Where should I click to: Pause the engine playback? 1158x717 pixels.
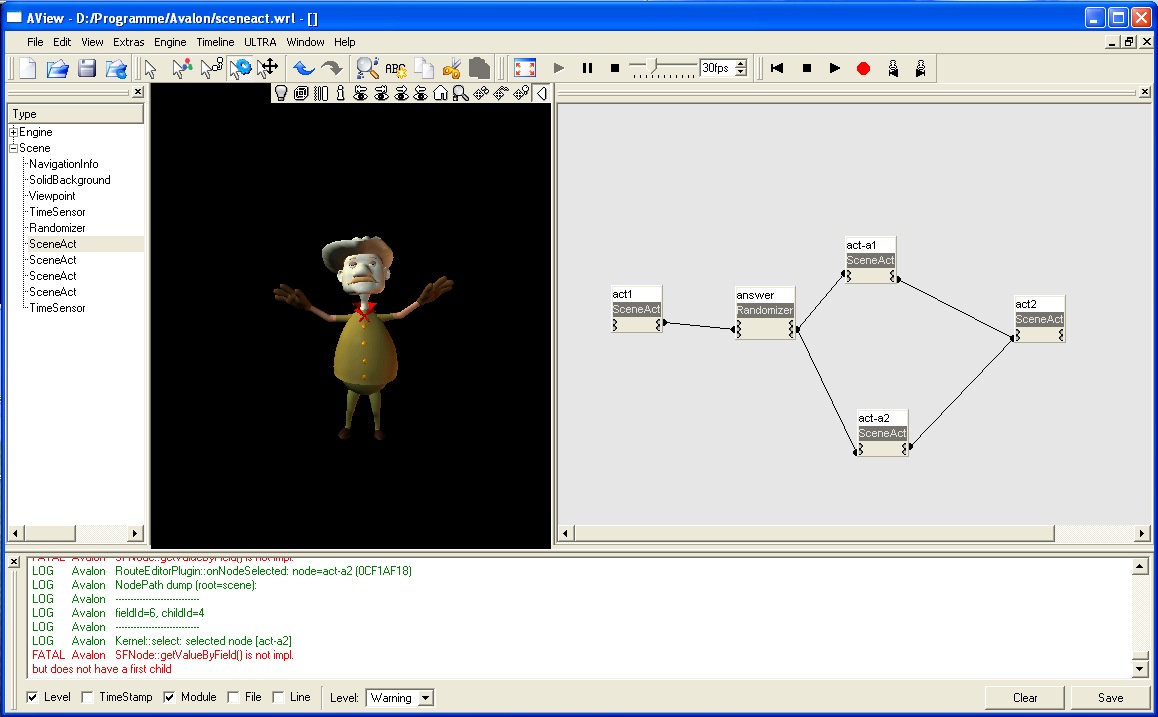(x=587, y=68)
